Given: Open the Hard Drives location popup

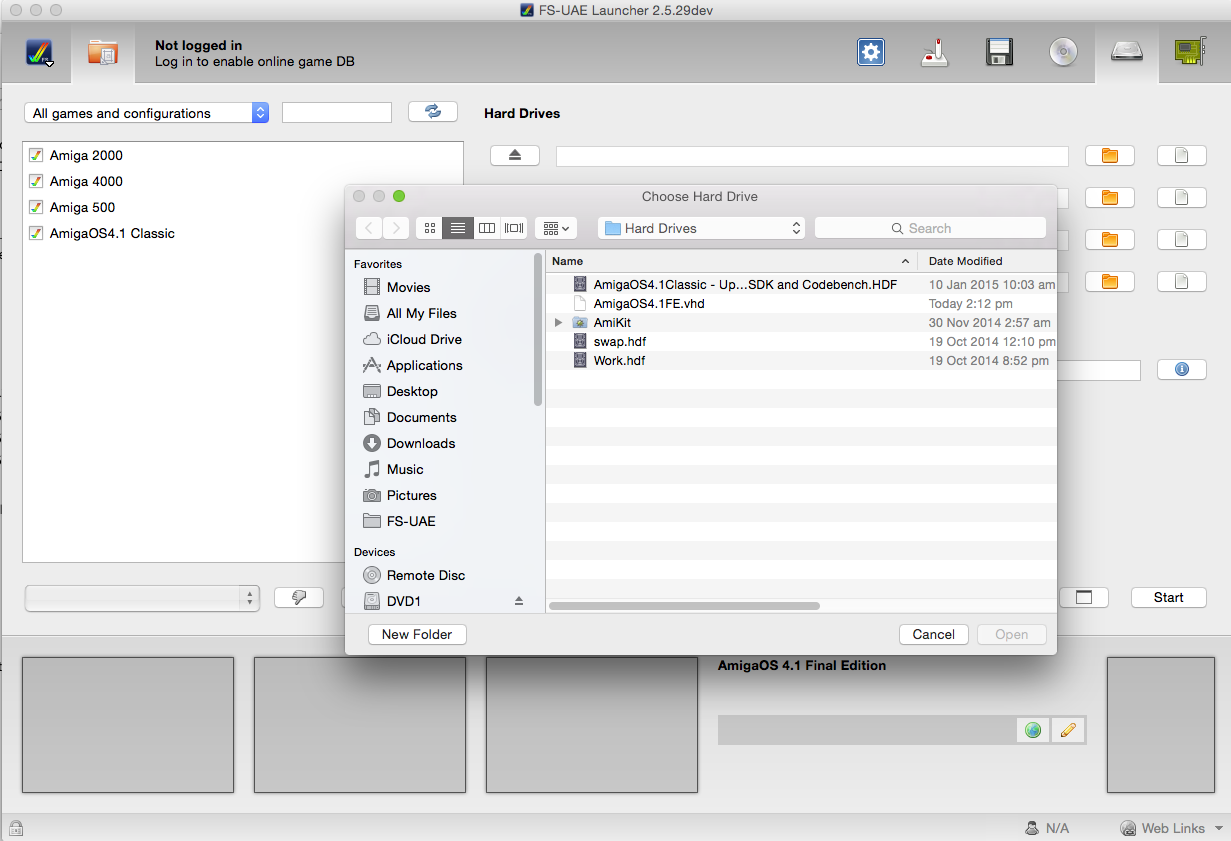Looking at the screenshot, I should (x=701, y=228).
